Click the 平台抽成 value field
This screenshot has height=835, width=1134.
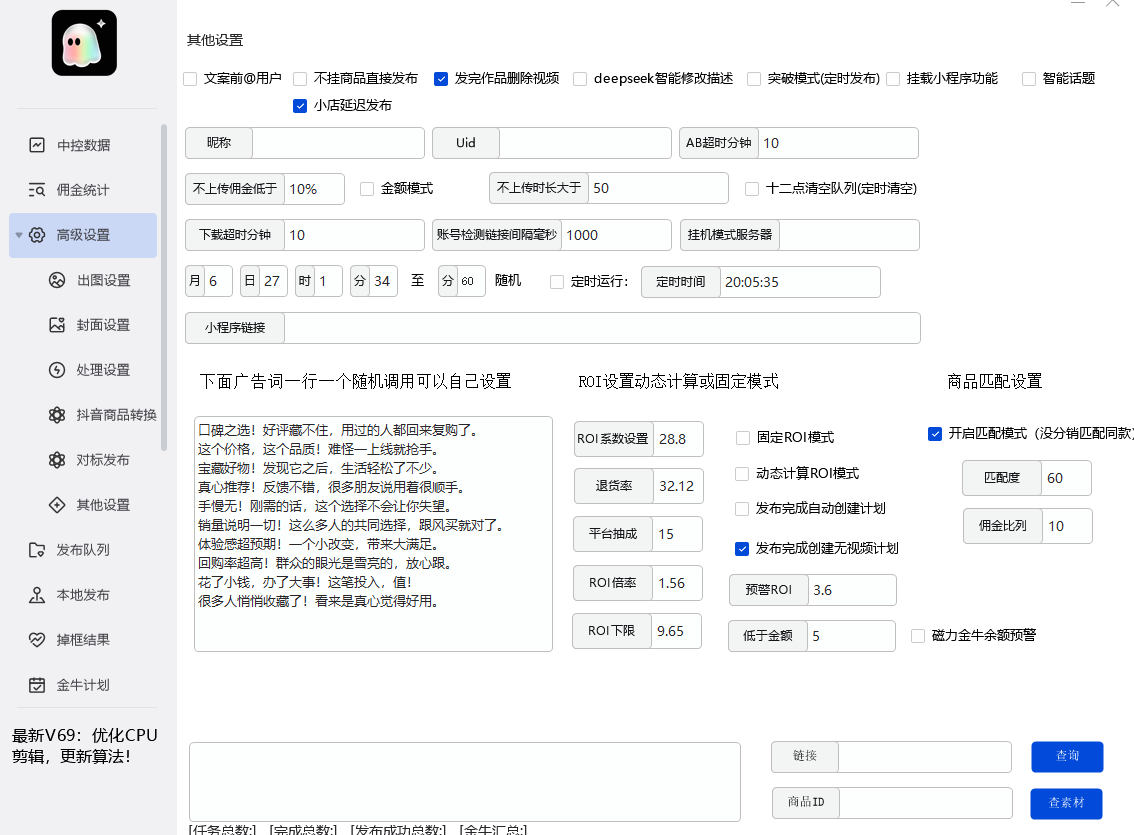[677, 534]
